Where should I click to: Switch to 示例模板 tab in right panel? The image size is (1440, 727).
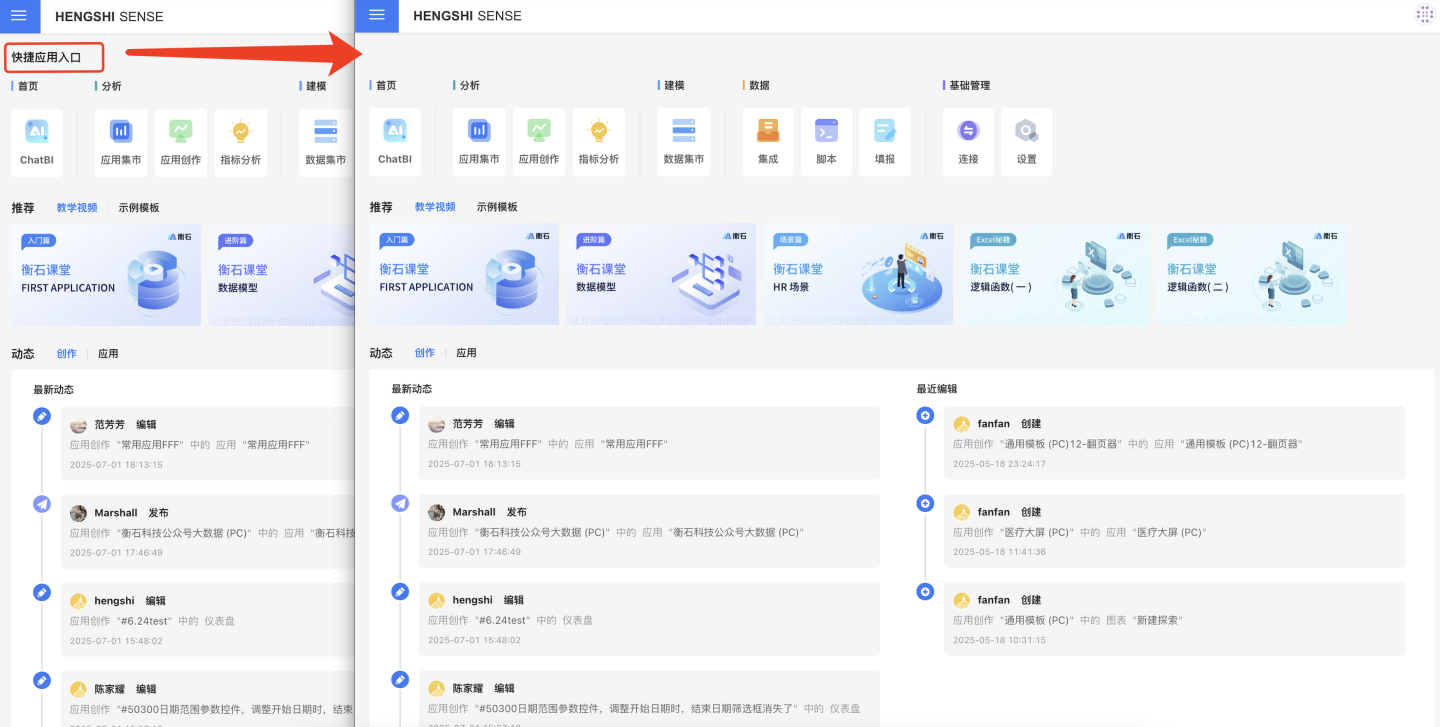click(x=497, y=207)
